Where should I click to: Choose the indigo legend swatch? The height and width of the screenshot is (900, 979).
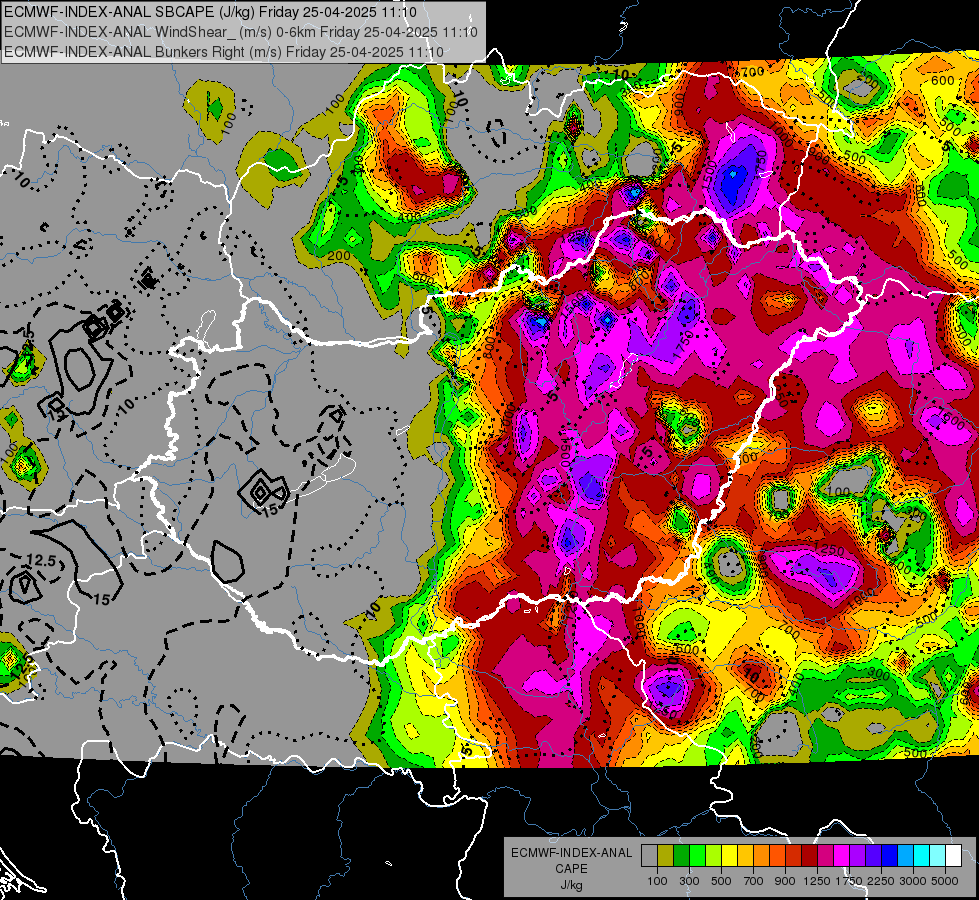coord(873,856)
